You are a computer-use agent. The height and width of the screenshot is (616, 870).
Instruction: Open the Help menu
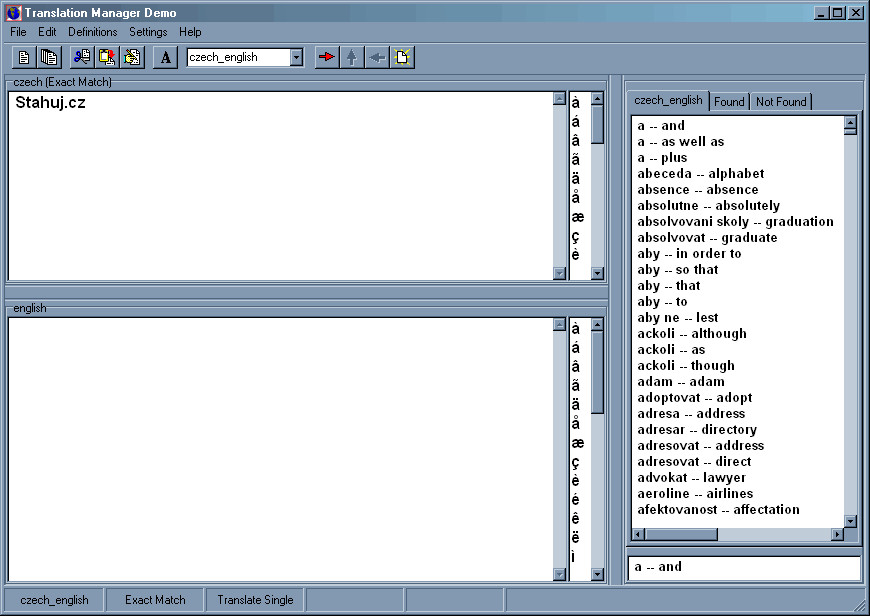190,32
